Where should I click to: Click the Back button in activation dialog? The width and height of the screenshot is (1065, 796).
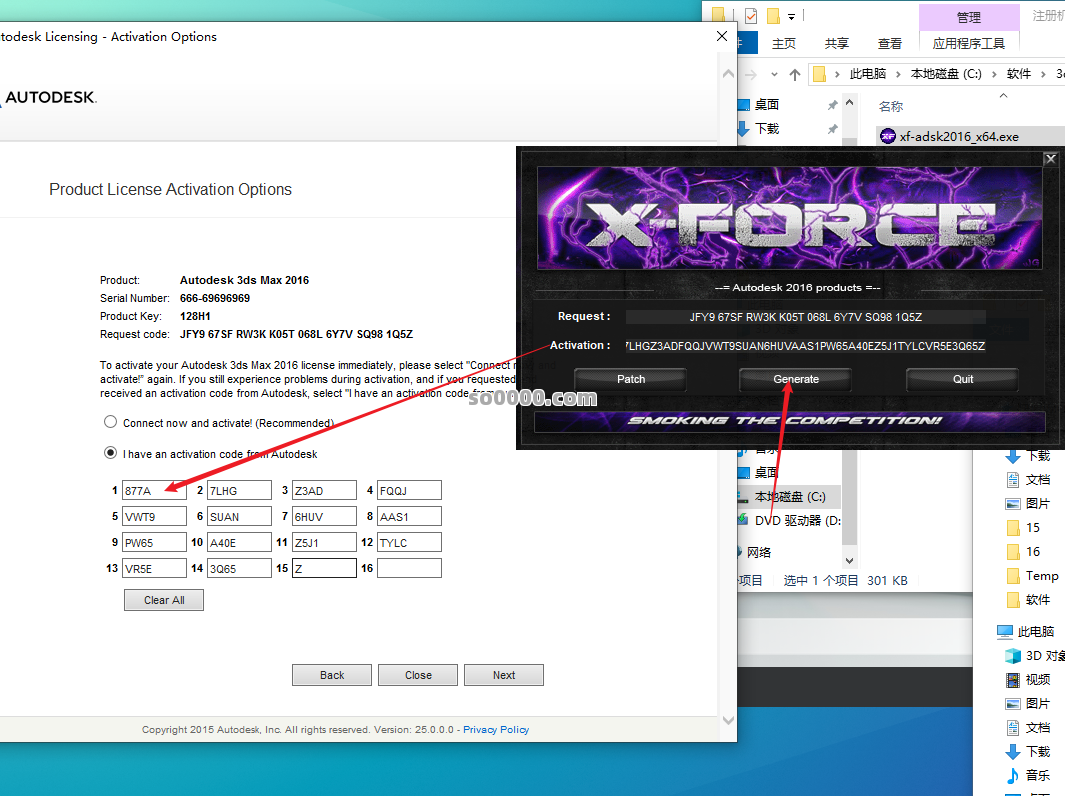(x=332, y=675)
